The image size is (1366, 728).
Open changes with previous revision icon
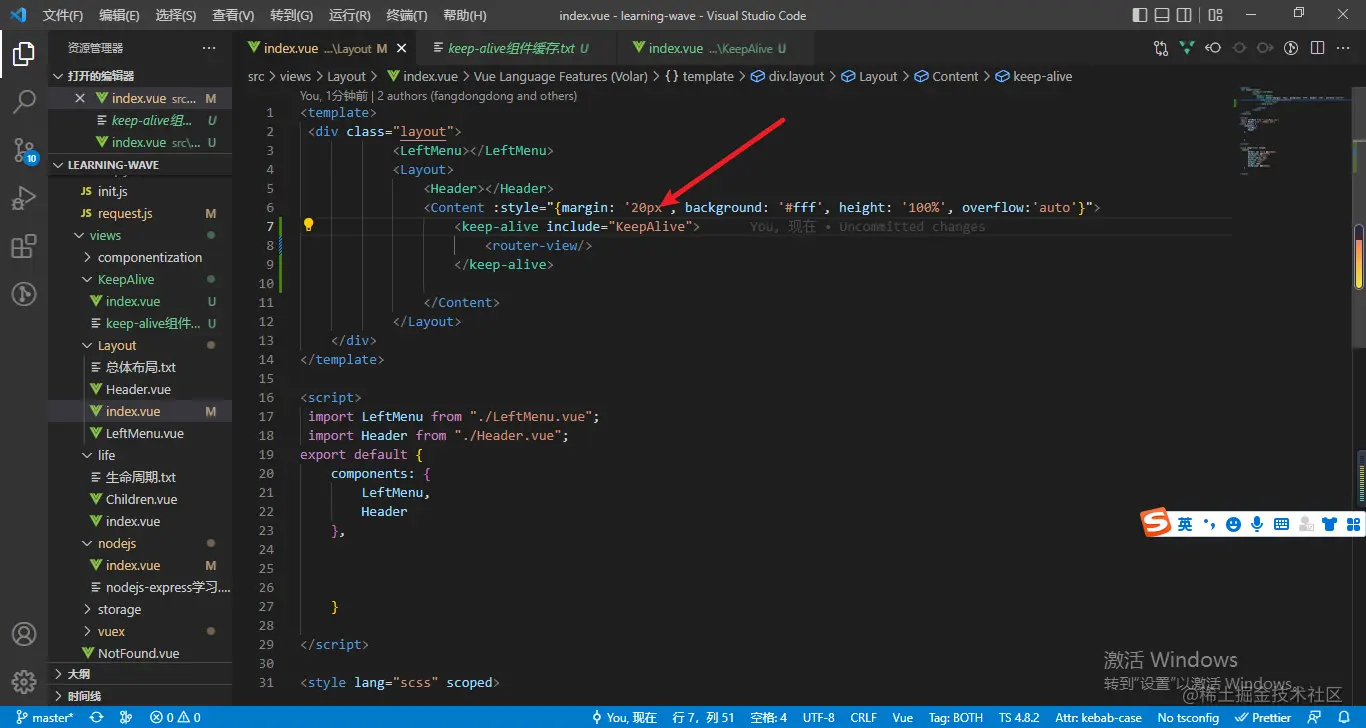[x=1213, y=48]
